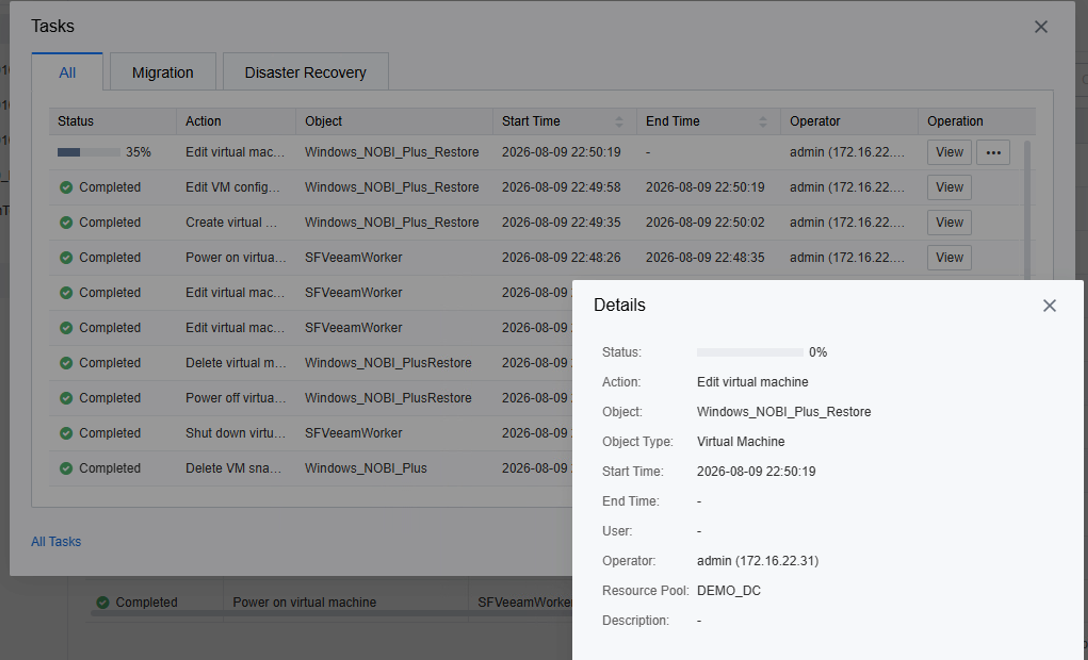Close the Details panel

click(1049, 305)
